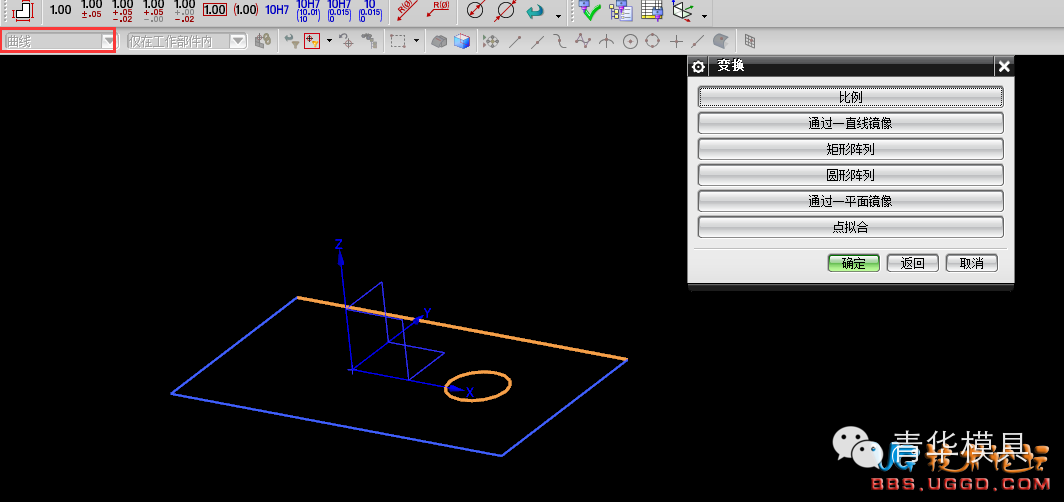The height and width of the screenshot is (502, 1064).
Task: Select diameter dimension with inside arrow
Action: (x=476, y=9)
